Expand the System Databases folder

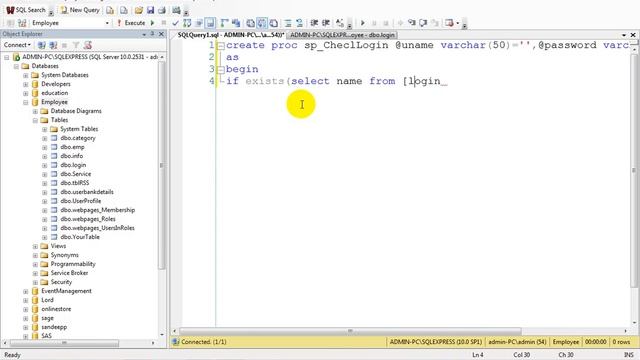point(26,75)
